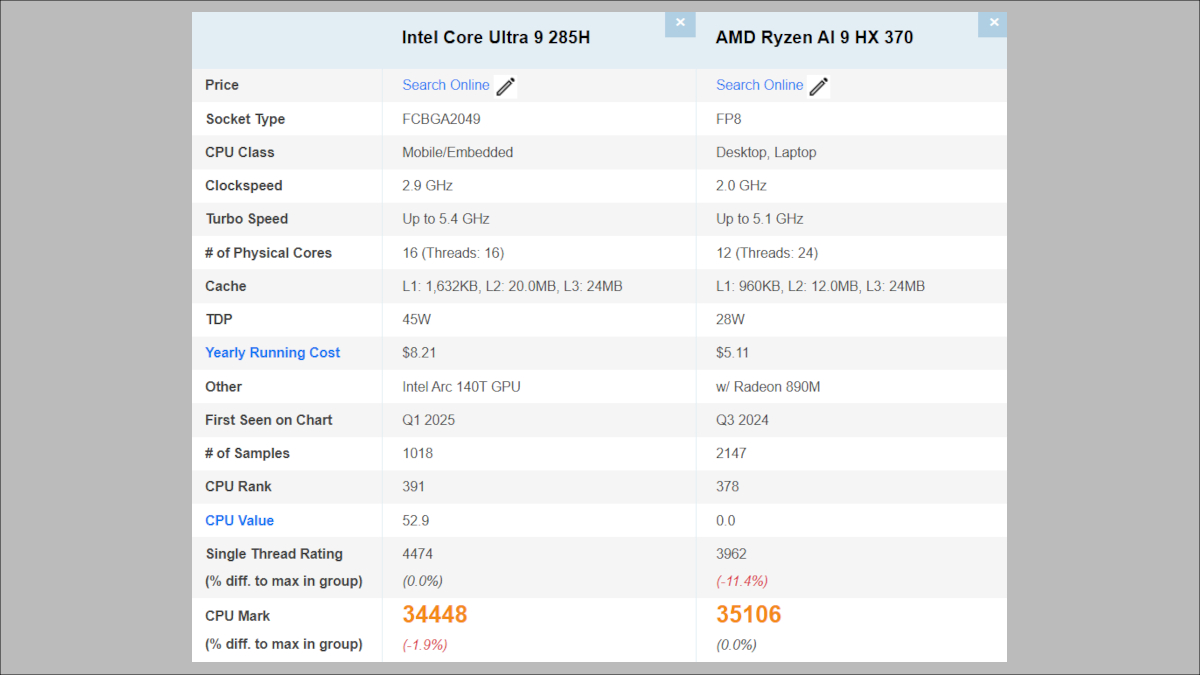Remove the AMD Ryzen AI 9 HX 370 column
The width and height of the screenshot is (1200, 675).
coord(993,21)
